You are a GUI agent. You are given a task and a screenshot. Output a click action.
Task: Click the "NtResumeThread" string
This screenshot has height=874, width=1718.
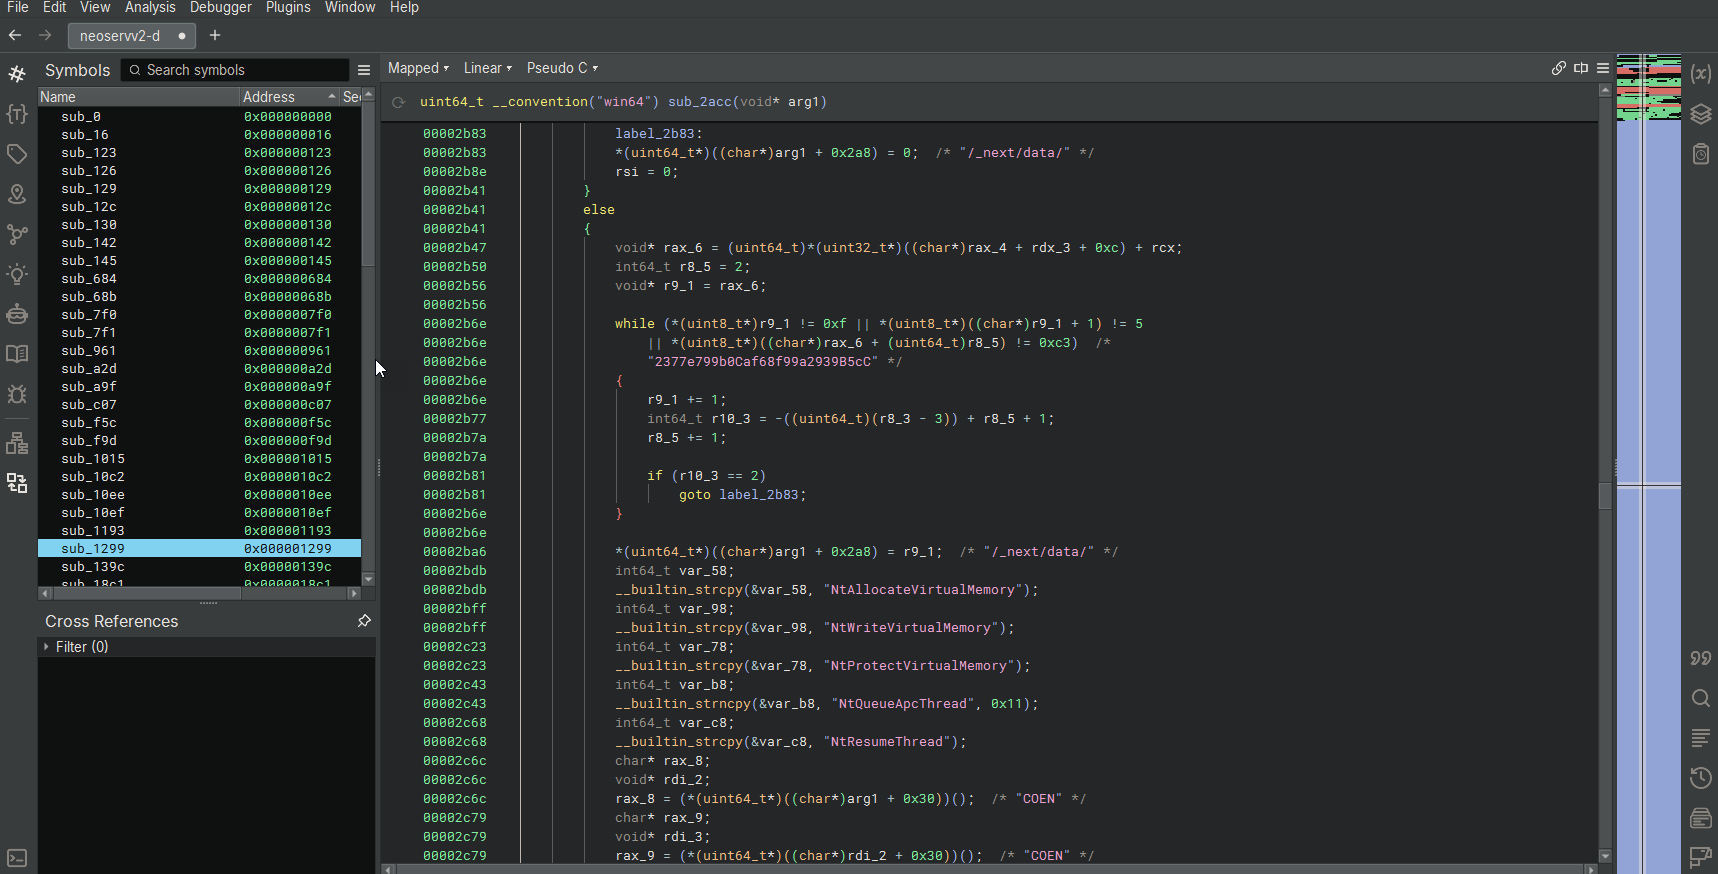(x=887, y=742)
